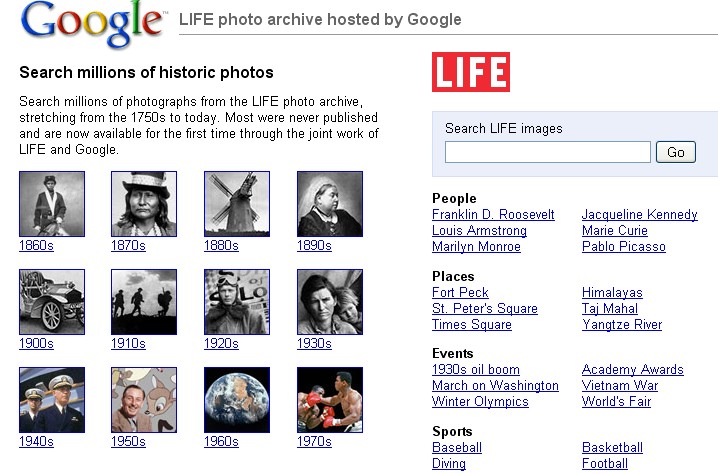Screen dimensions: 718x473
Task: Open the Pablo Picasso link
Action: coord(624,246)
